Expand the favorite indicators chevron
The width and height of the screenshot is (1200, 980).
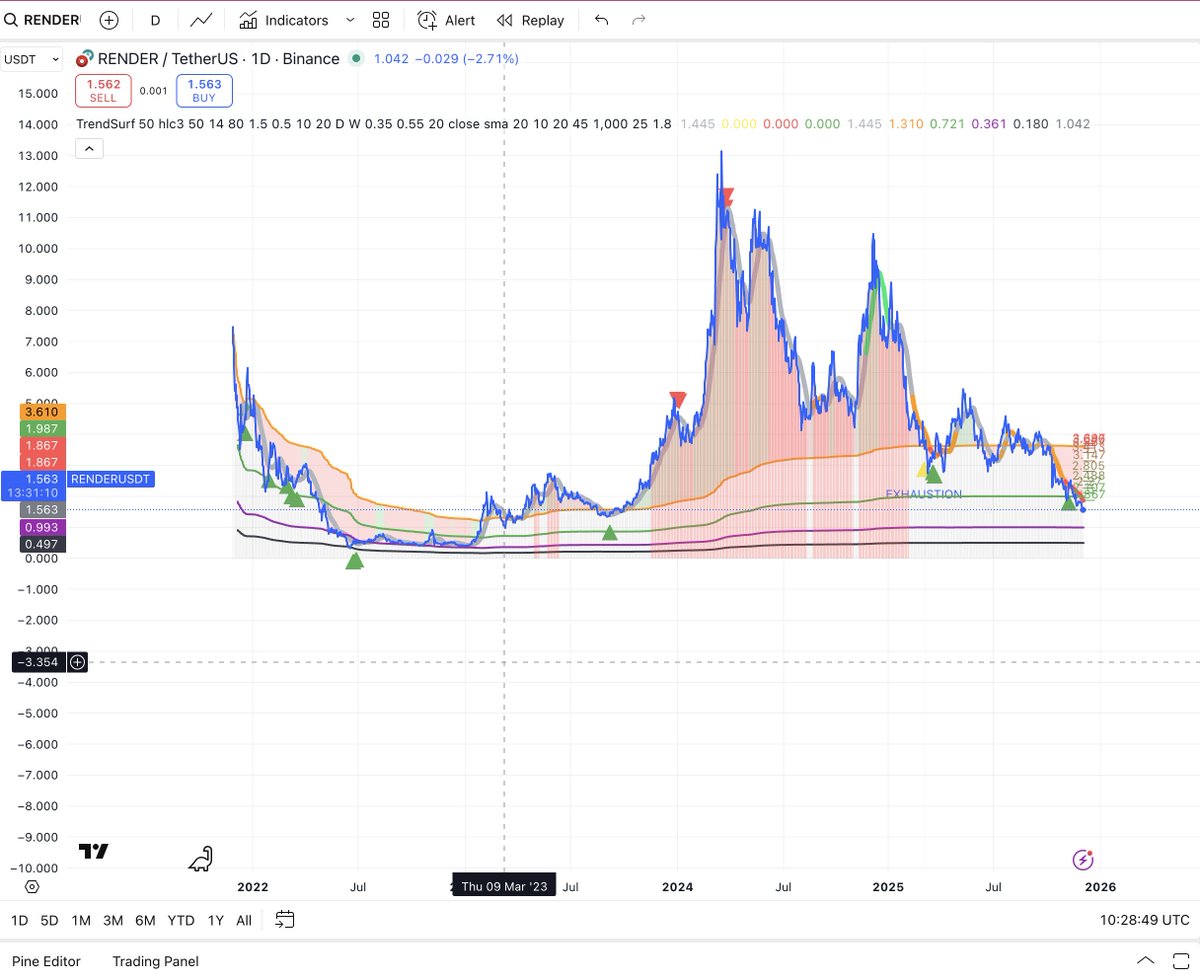point(349,20)
